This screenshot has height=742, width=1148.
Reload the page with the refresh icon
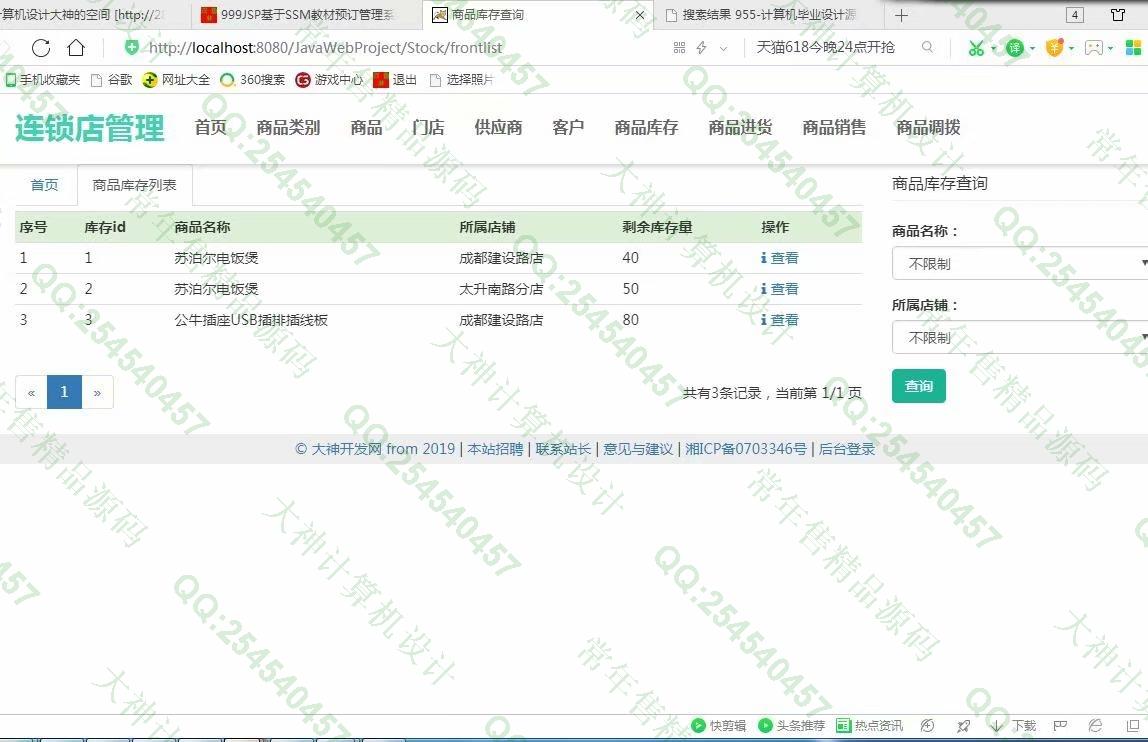point(41,48)
